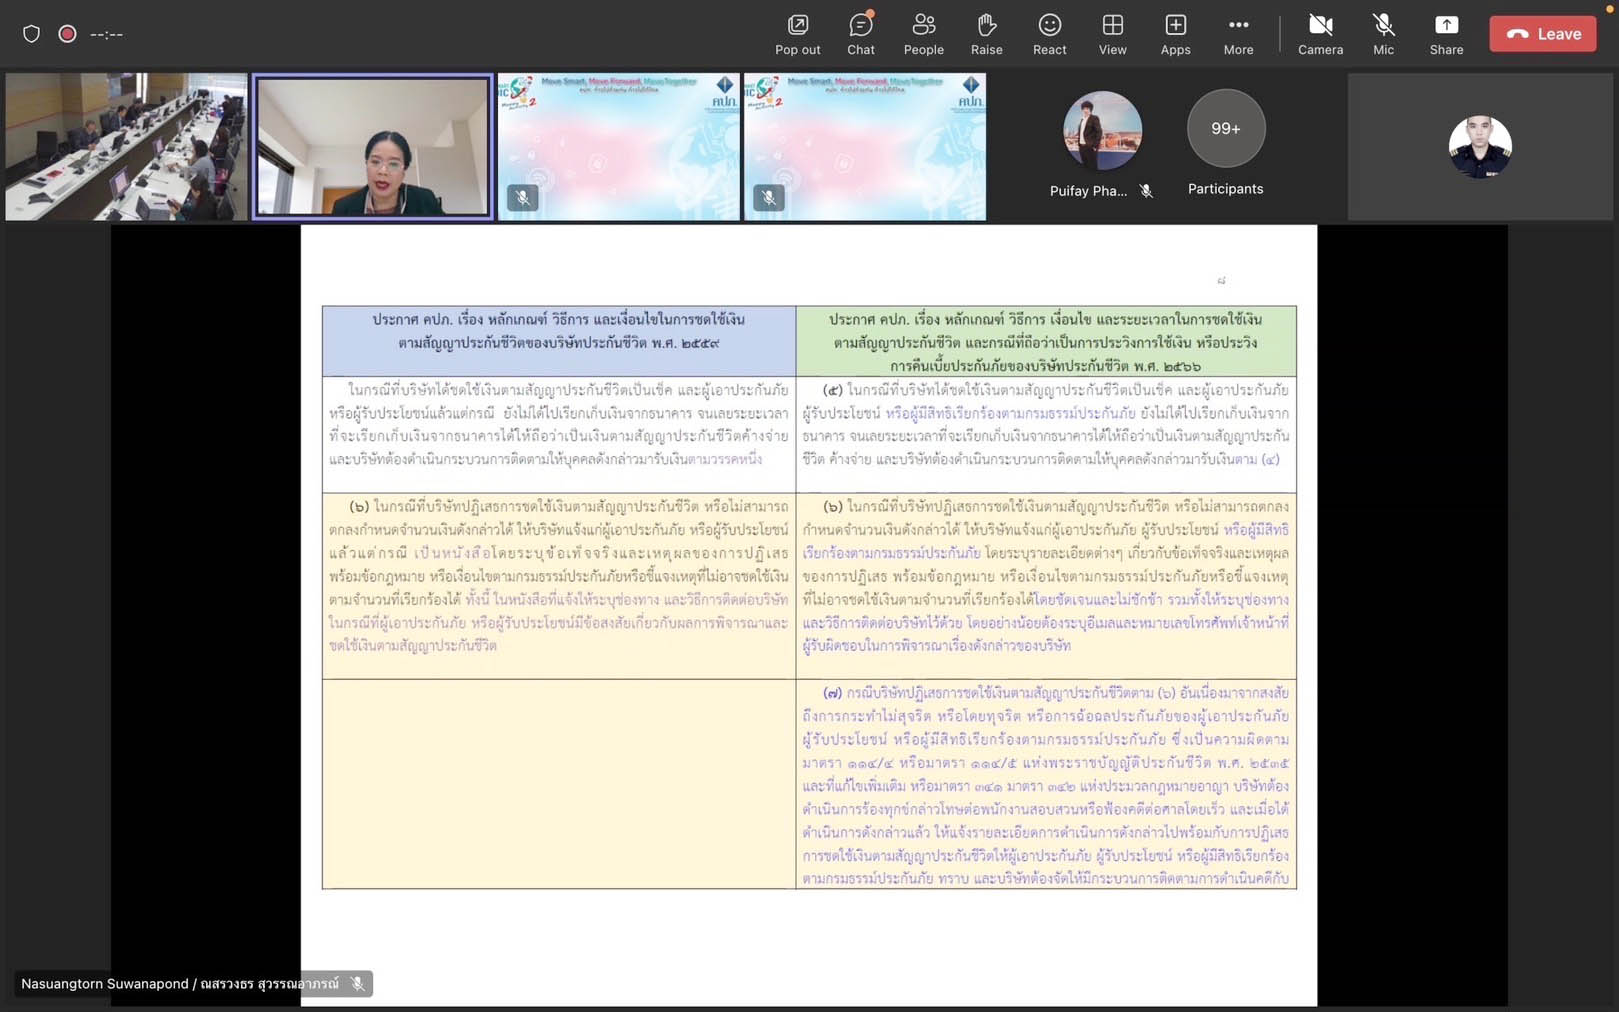Turn on the Camera

1320,34
